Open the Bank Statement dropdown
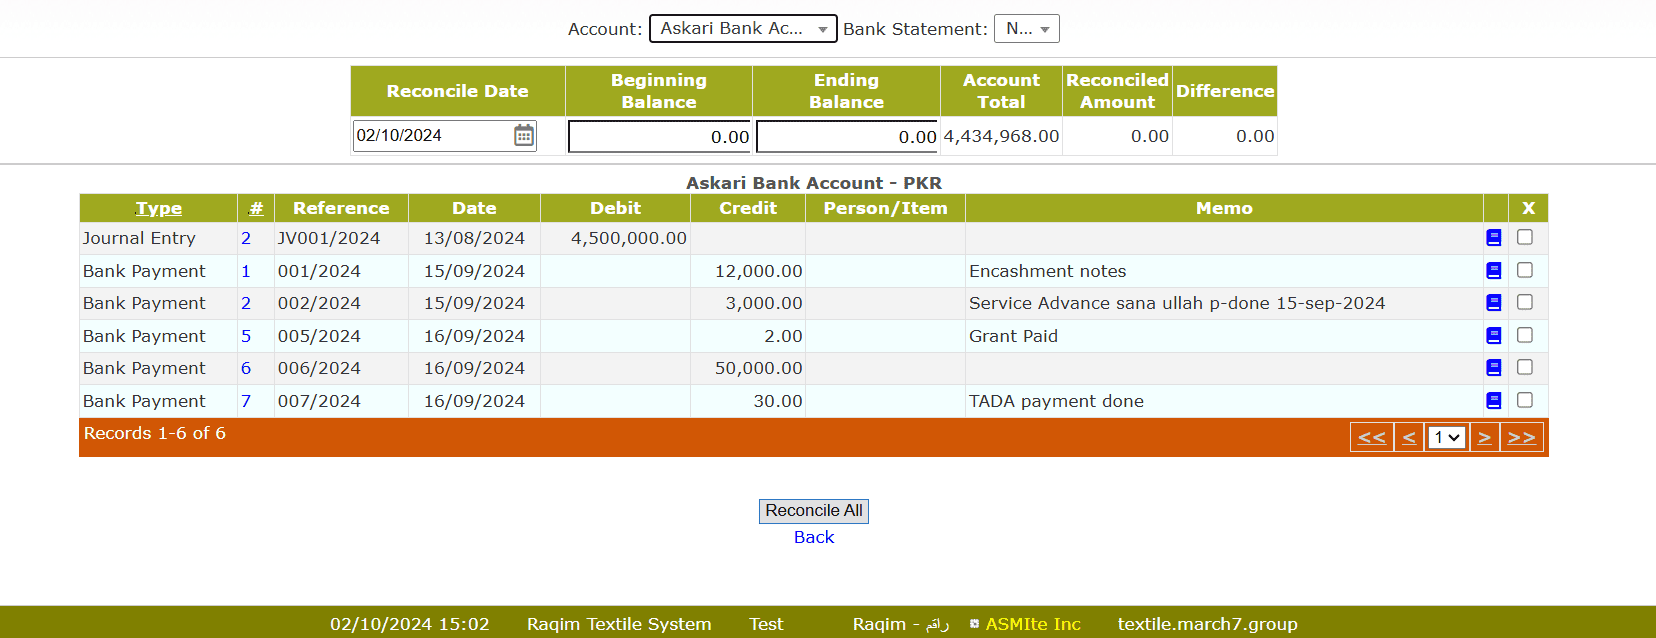The image size is (1656, 638). (x=1026, y=29)
